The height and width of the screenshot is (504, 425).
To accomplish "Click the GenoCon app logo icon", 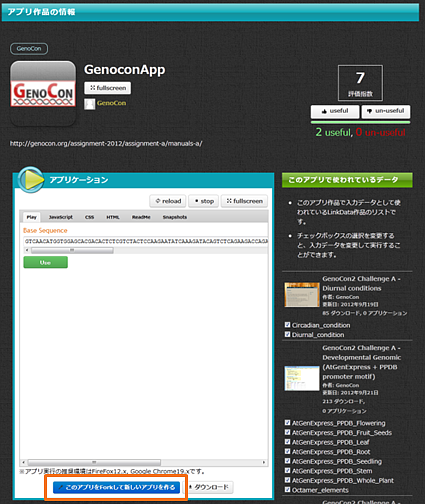I will pyautogui.click(x=43, y=93).
